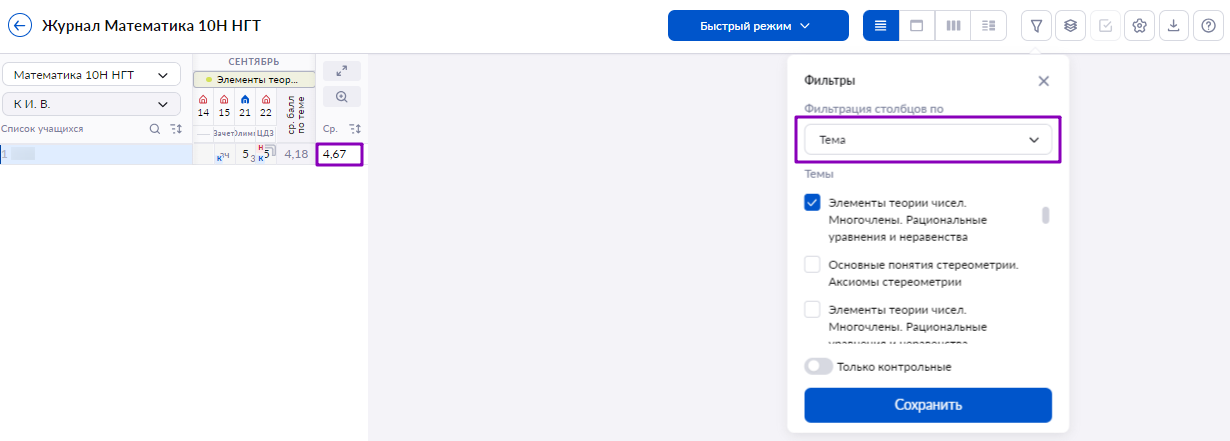
Task: Enable Только контрольные switch
Action: [819, 367]
